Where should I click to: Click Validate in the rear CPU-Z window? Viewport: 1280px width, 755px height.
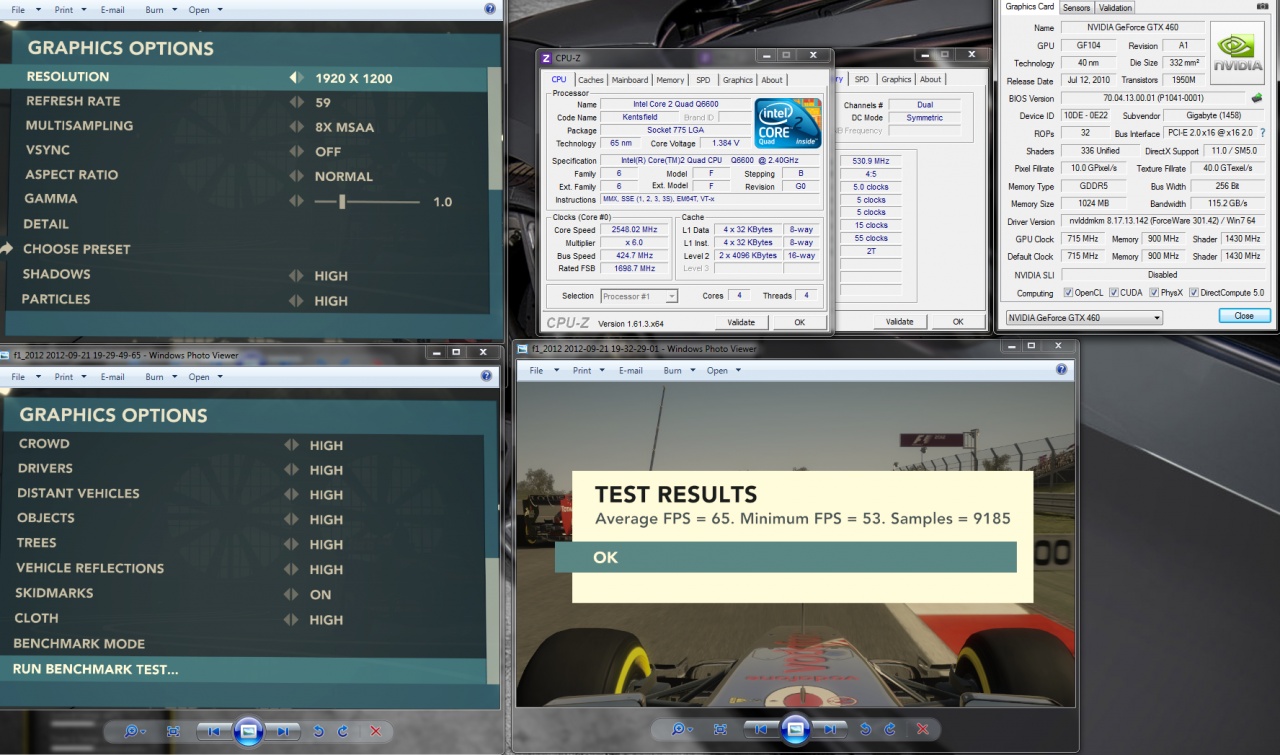pyautogui.click(x=900, y=321)
